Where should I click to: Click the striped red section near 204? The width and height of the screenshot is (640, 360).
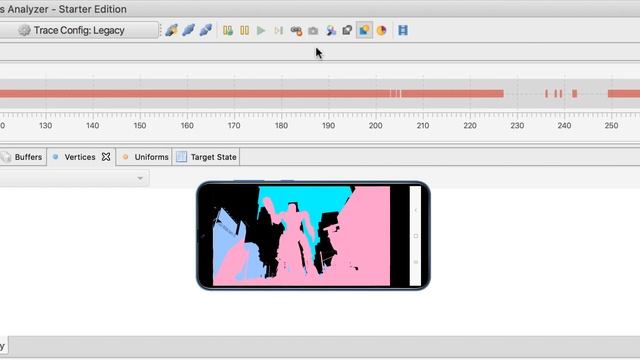(395, 94)
